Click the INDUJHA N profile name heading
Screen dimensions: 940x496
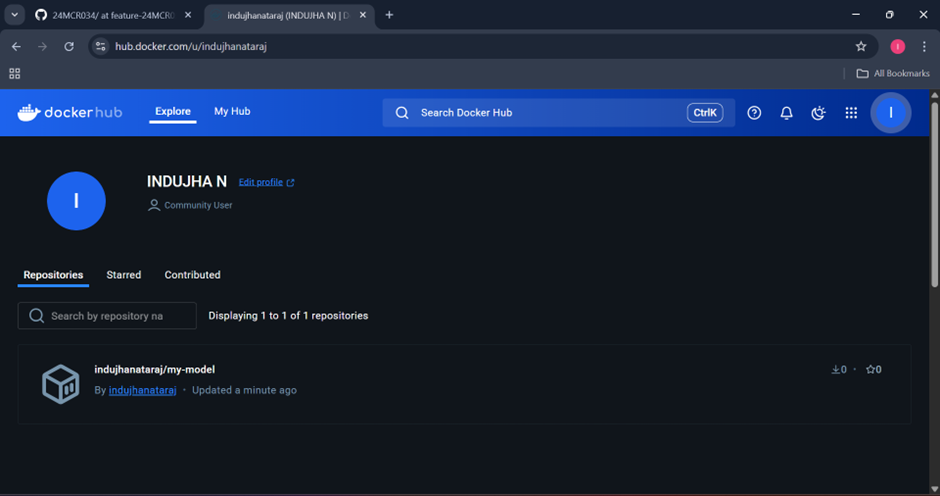pyautogui.click(x=187, y=181)
